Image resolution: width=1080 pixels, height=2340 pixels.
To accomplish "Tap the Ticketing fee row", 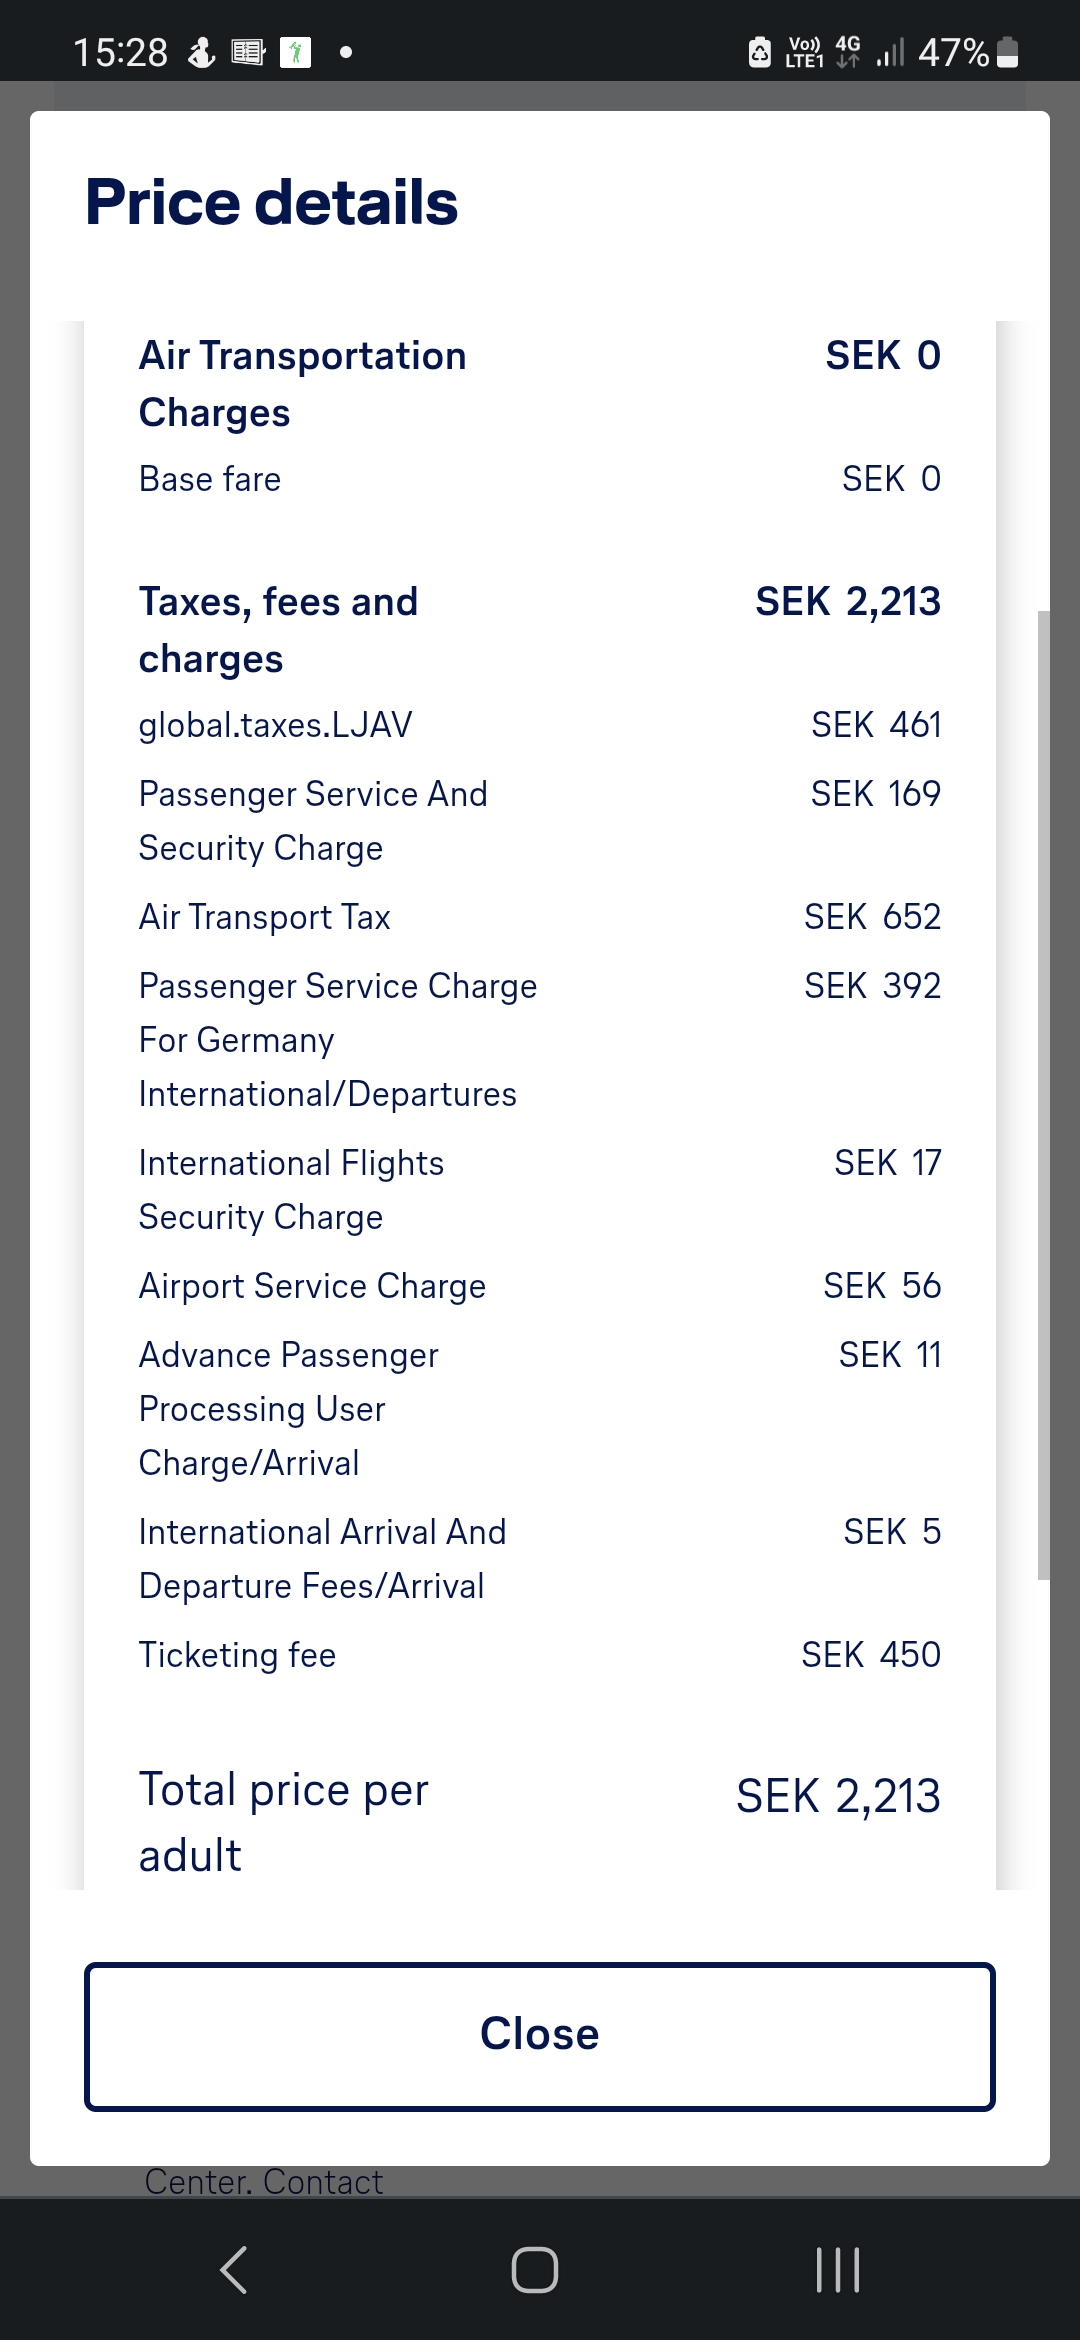I will point(539,1655).
